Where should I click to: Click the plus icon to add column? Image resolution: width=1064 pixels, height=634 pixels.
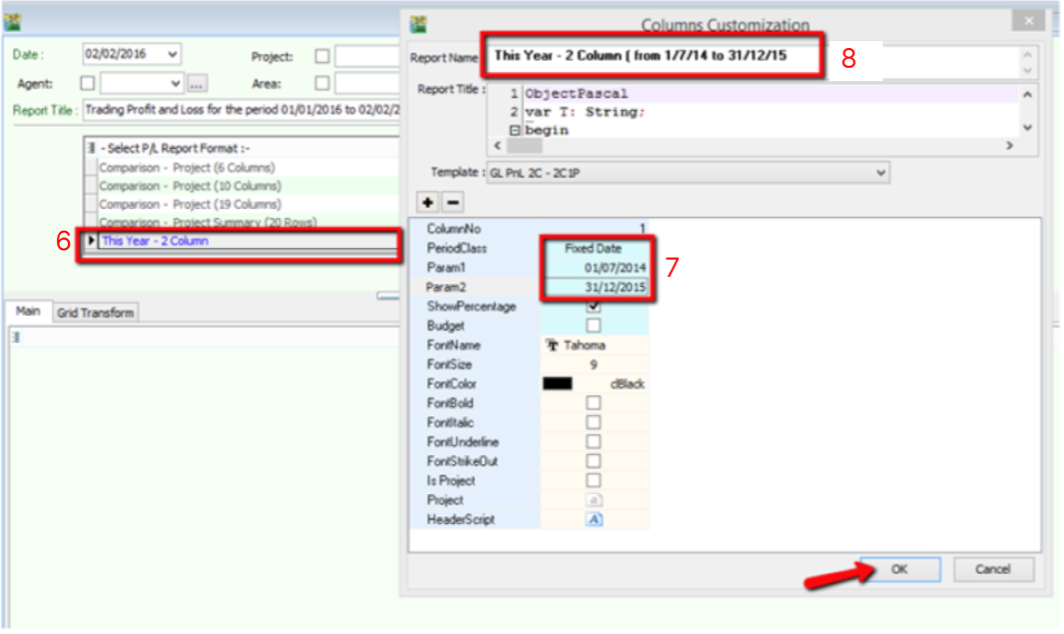427,203
